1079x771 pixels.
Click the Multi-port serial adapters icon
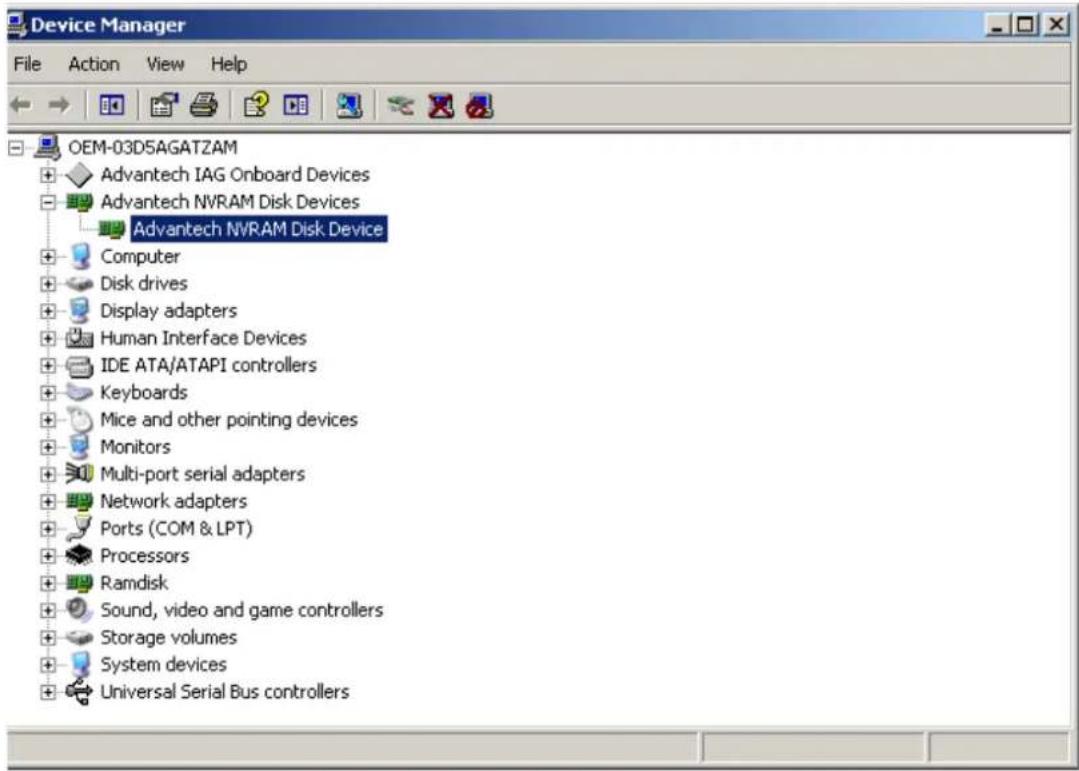(79, 474)
